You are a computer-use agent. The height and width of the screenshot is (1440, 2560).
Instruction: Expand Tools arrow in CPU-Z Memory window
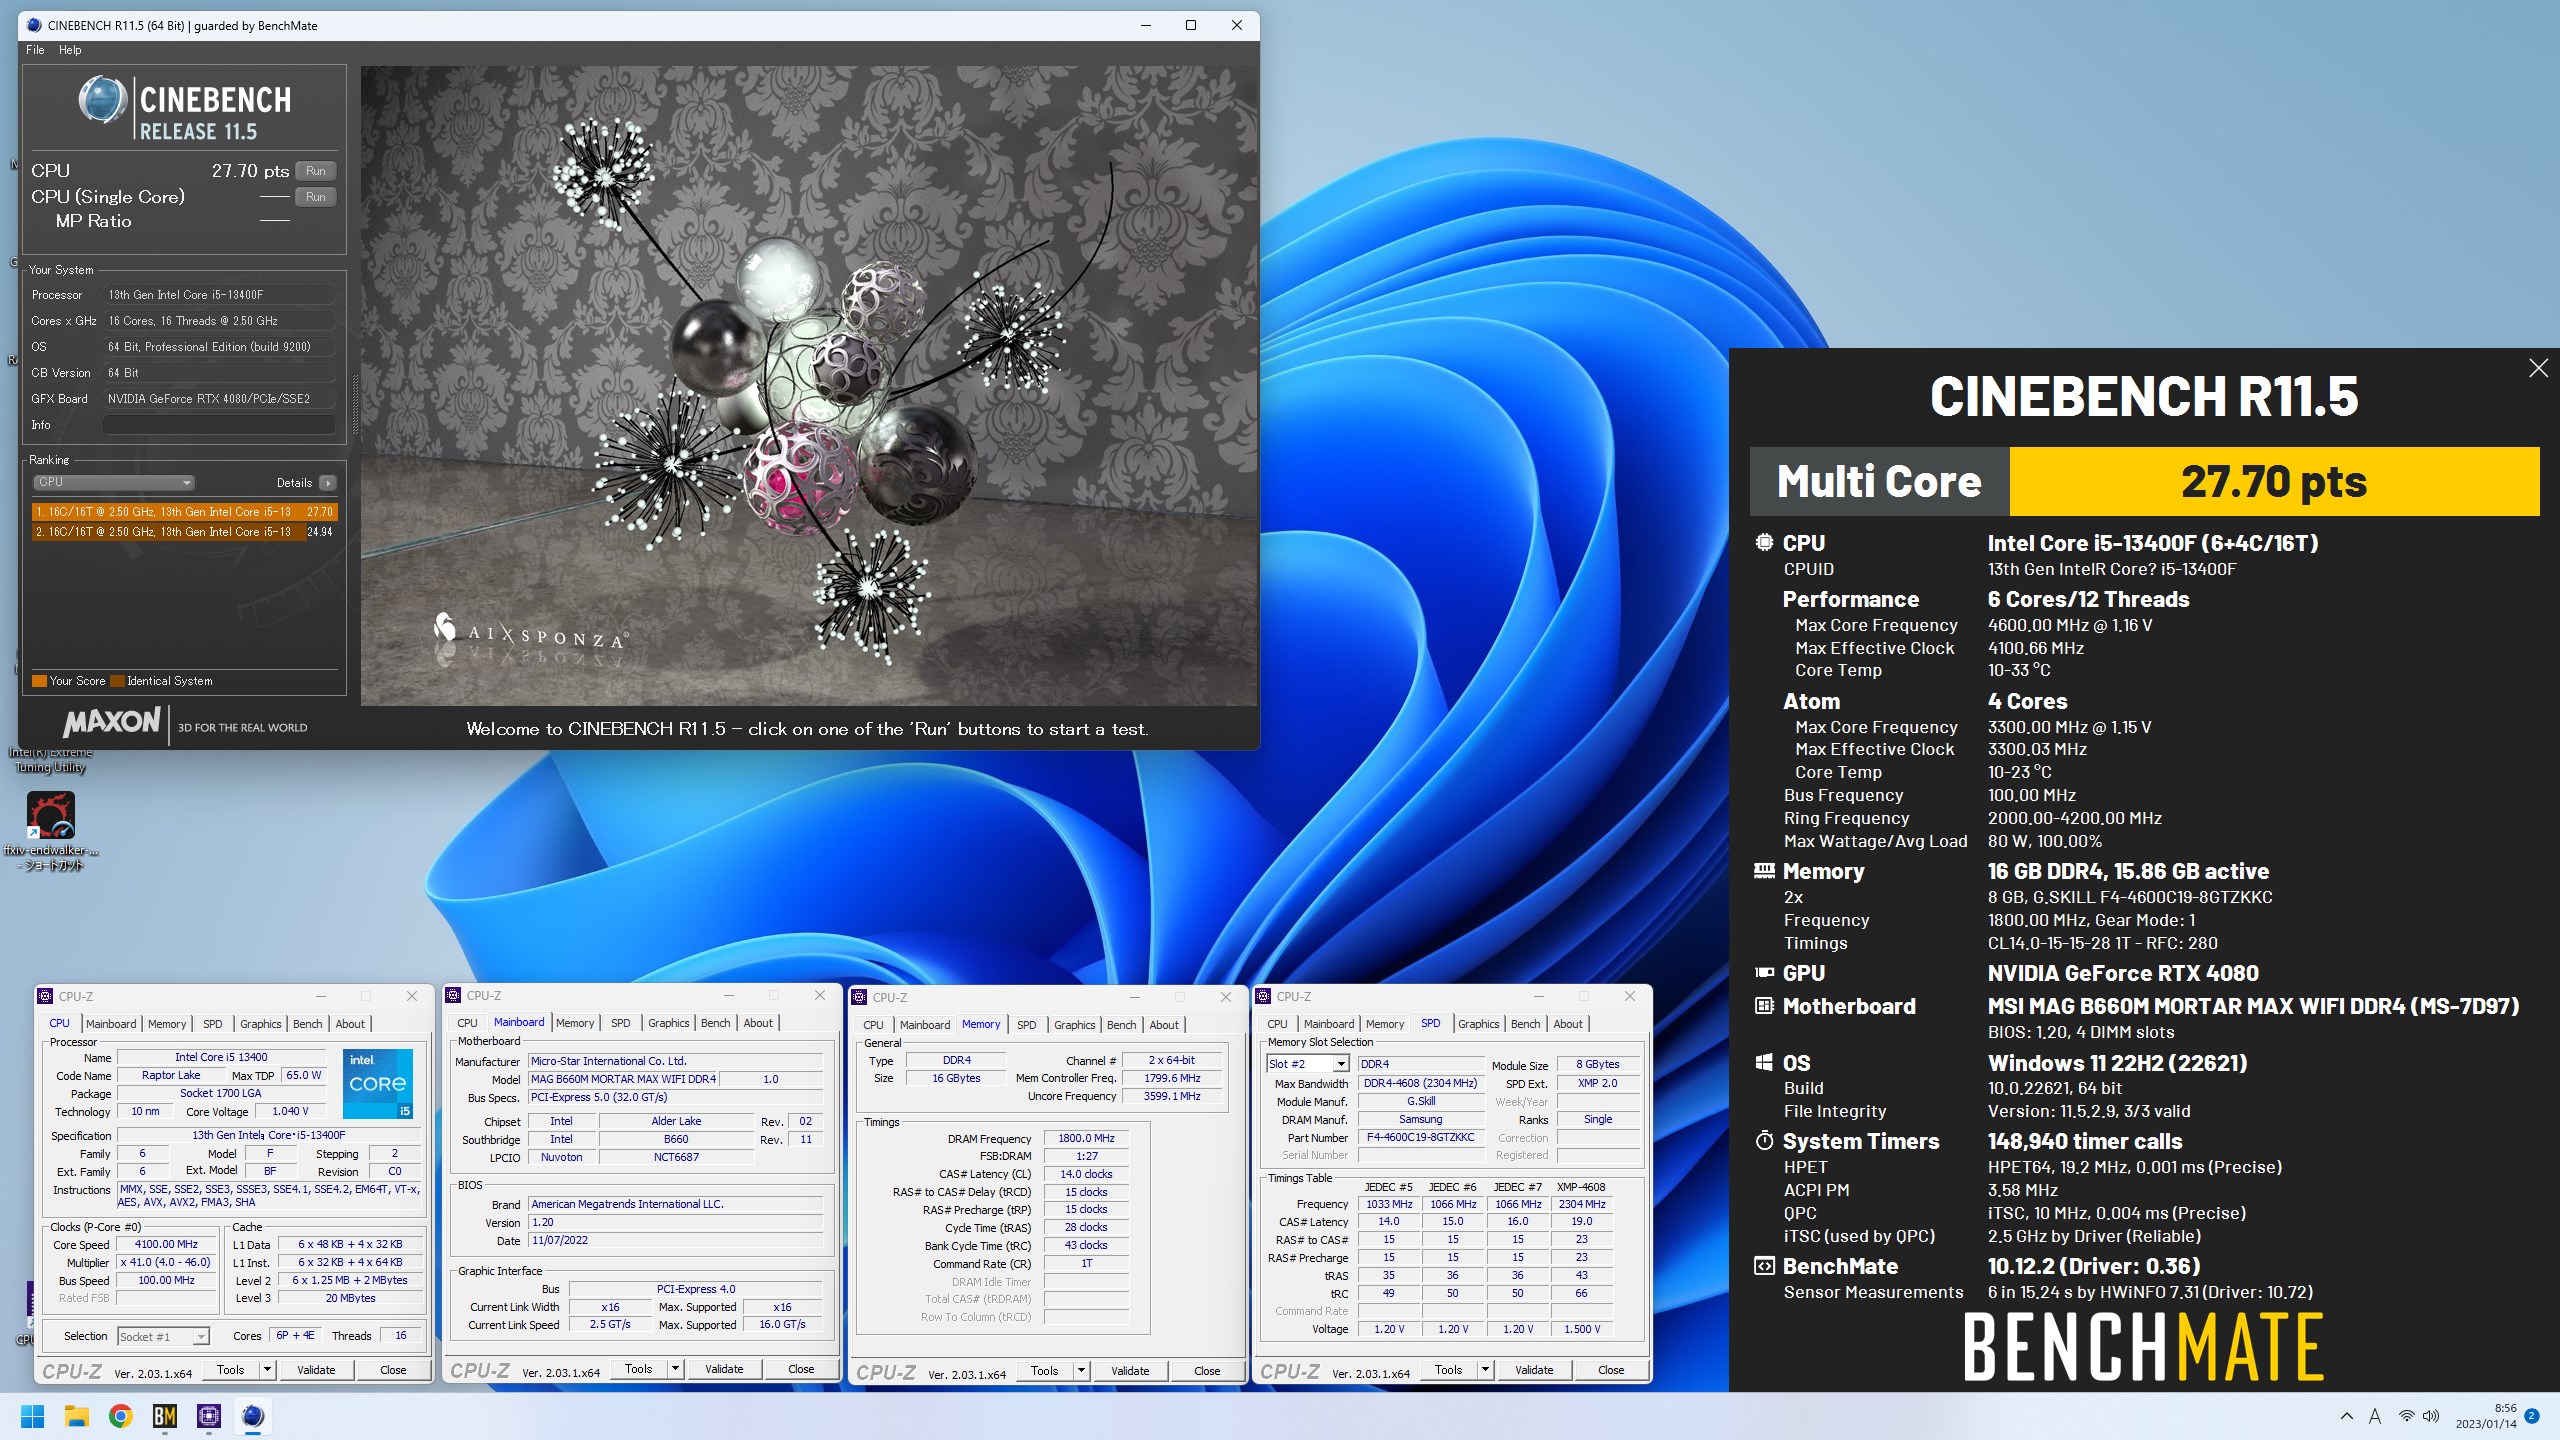point(1081,1371)
